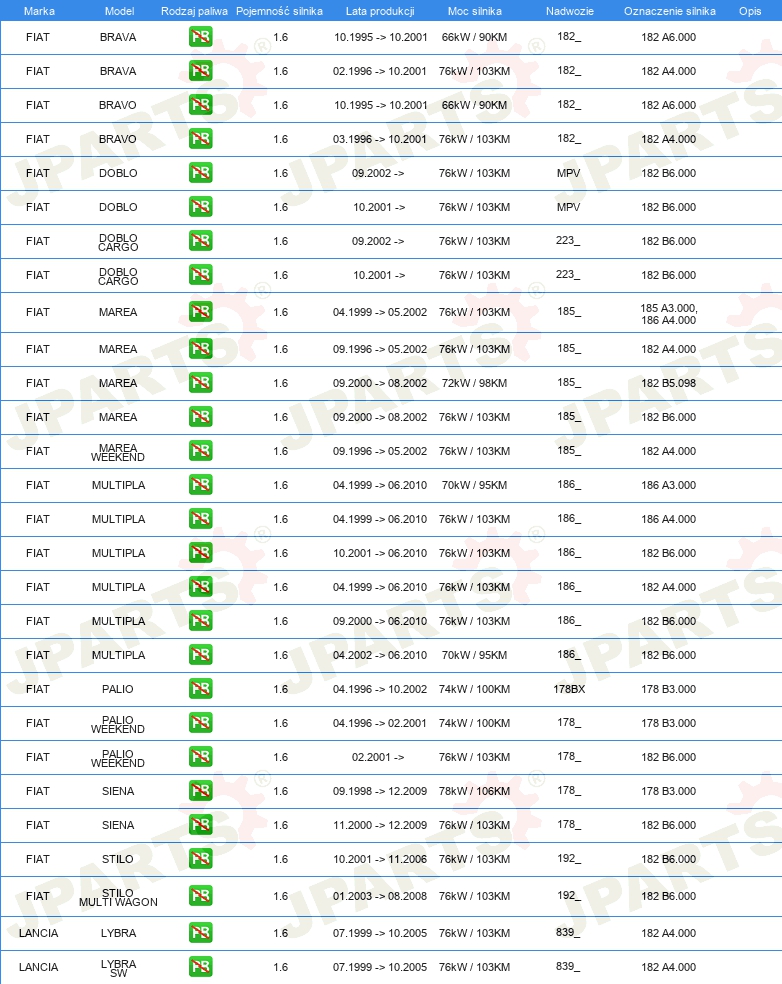Click date range '09.1998 -> 12.2009'
Viewport: 782px width, 984px height.
click(380, 791)
